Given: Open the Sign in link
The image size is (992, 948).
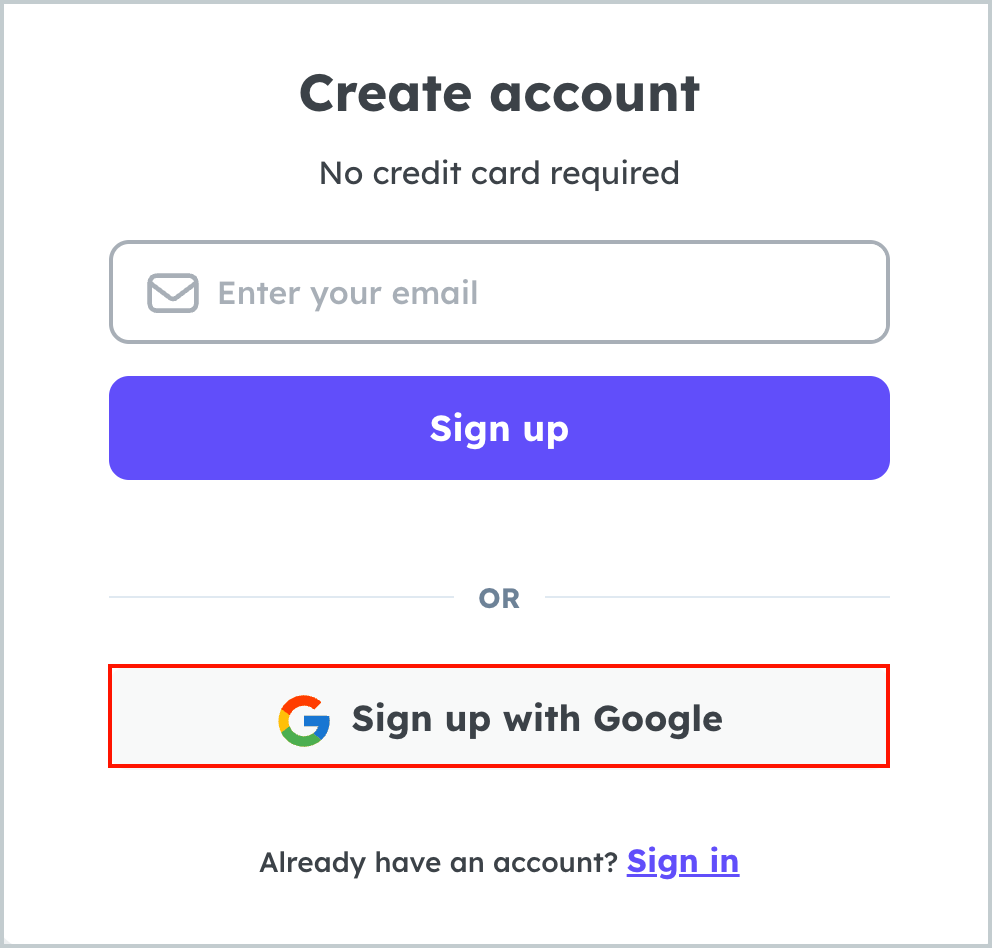Looking at the screenshot, I should click(683, 862).
